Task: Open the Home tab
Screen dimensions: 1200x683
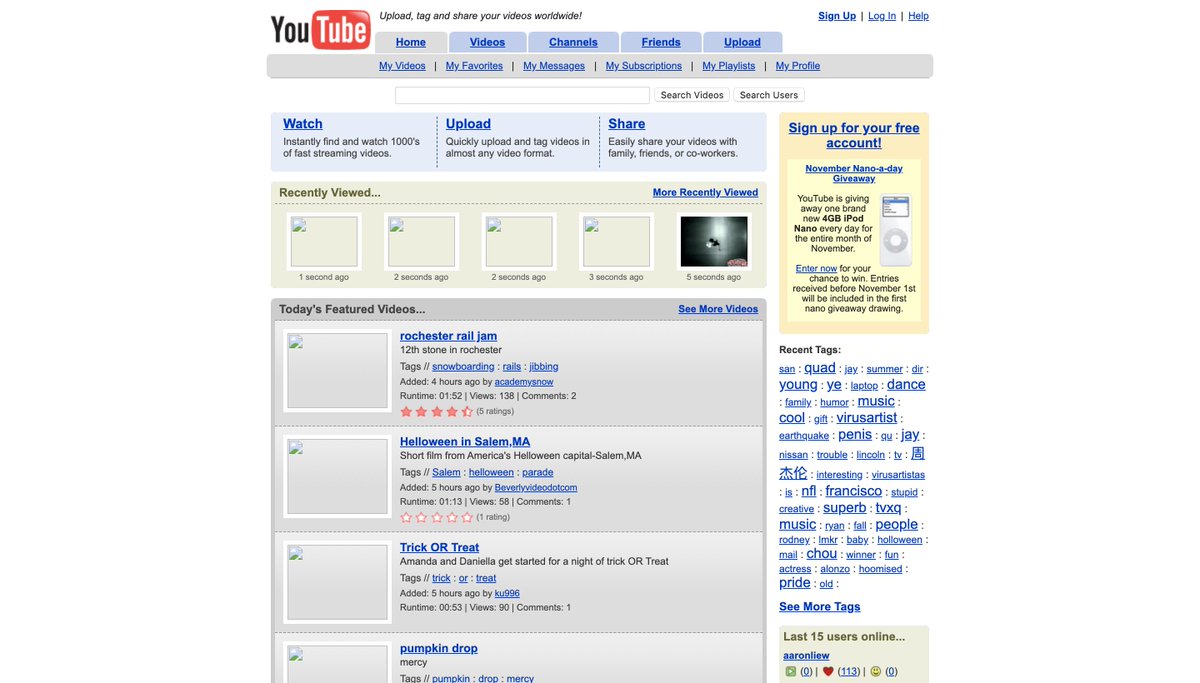Action: click(x=411, y=42)
